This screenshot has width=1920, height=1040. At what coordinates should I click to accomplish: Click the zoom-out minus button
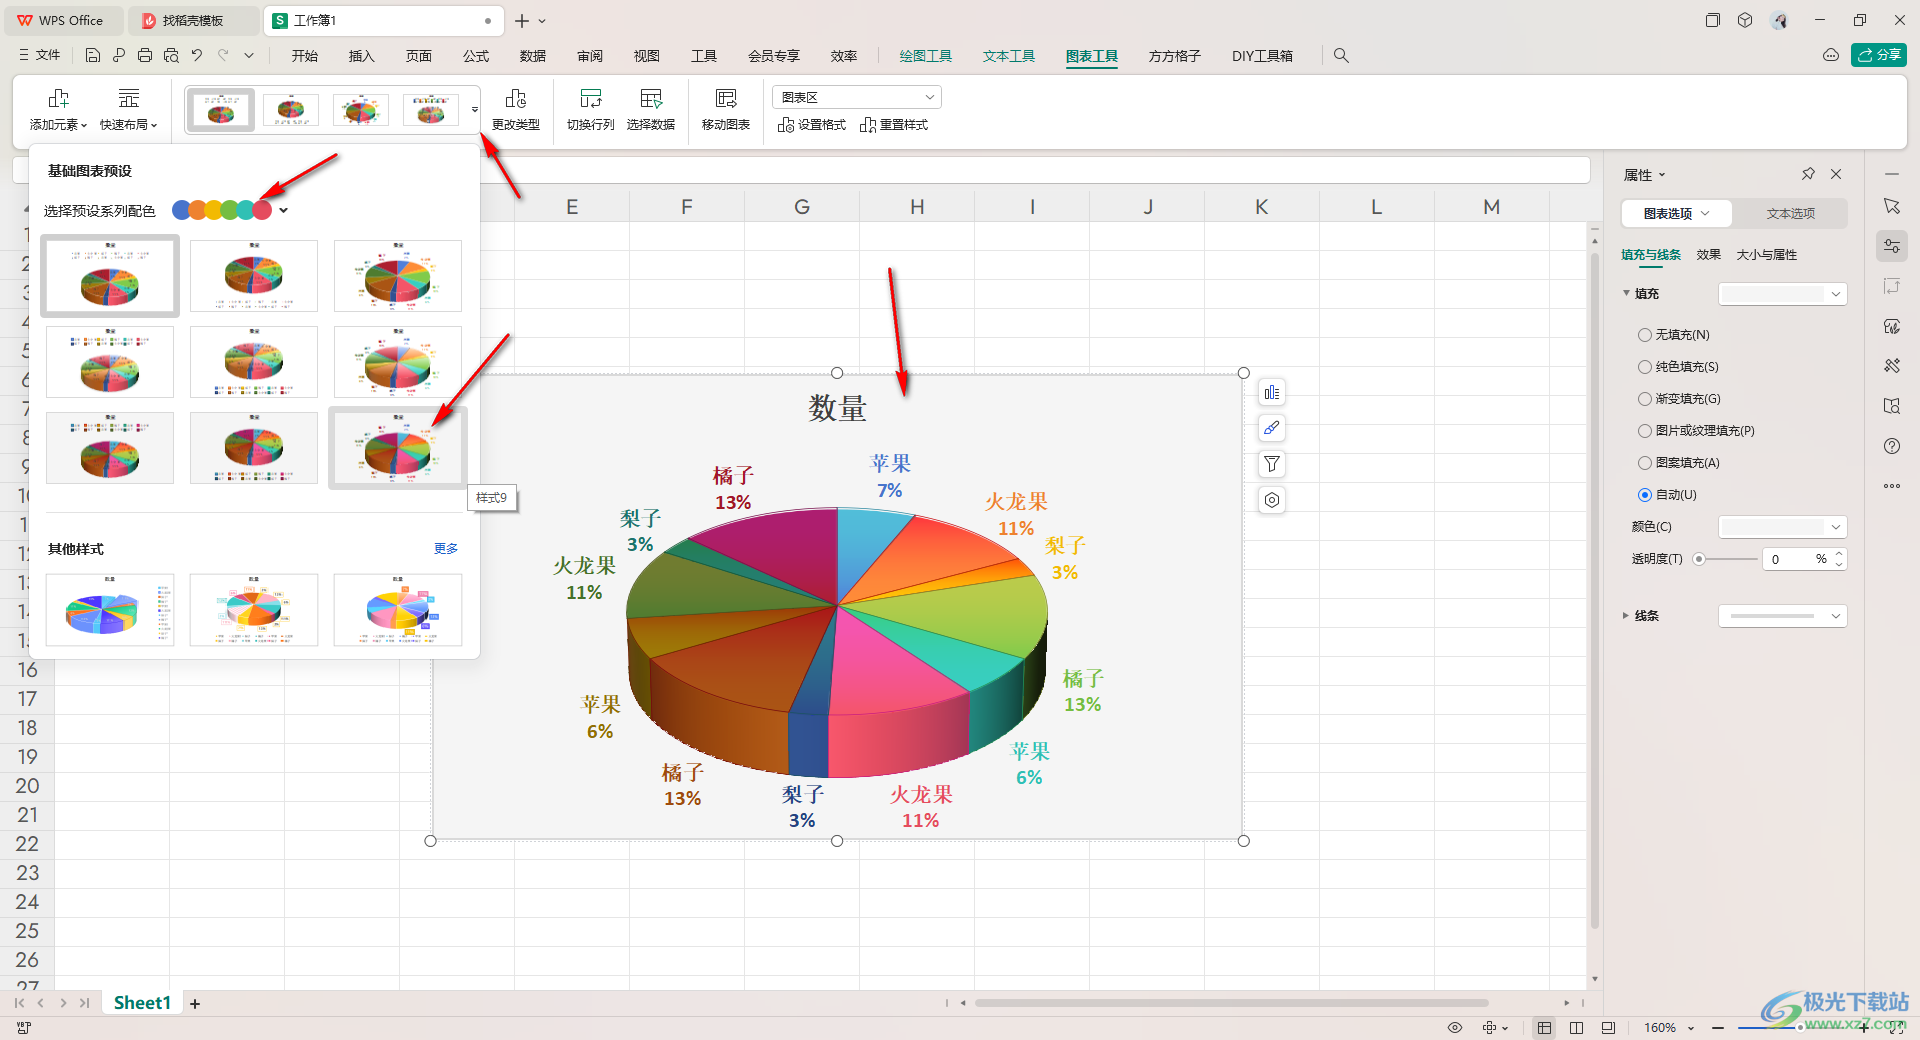click(1717, 1028)
